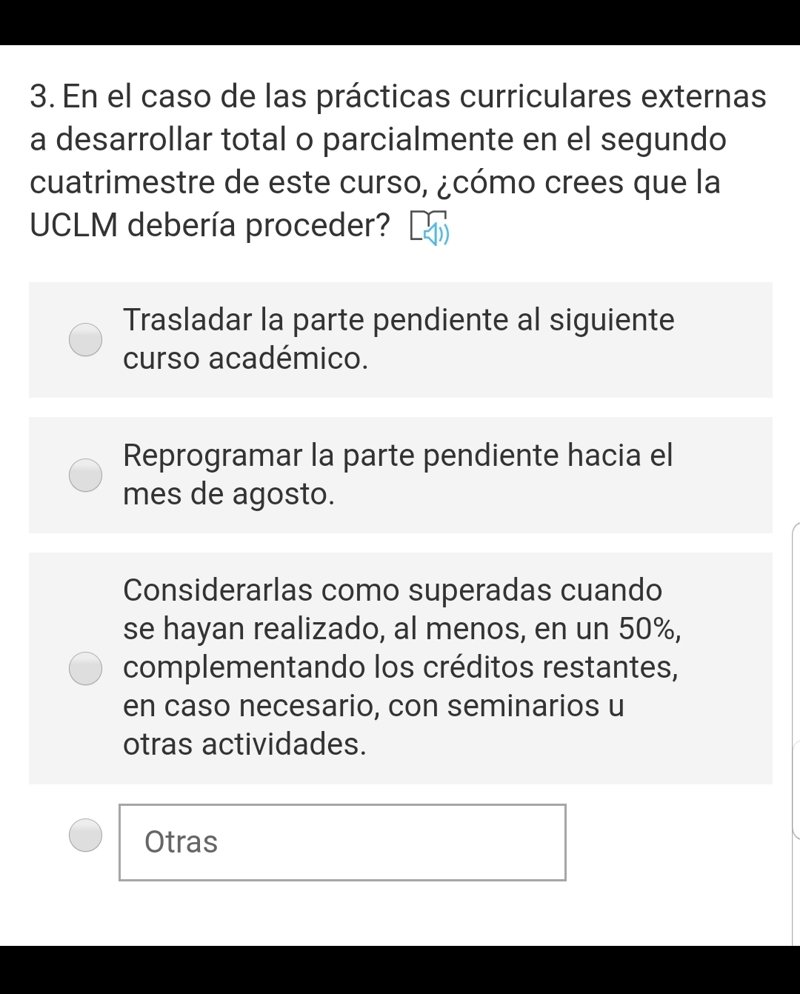This screenshot has width=800, height=994.
Task: Tap the "en caso necesario, con seminarios u" line
Action: click(374, 706)
